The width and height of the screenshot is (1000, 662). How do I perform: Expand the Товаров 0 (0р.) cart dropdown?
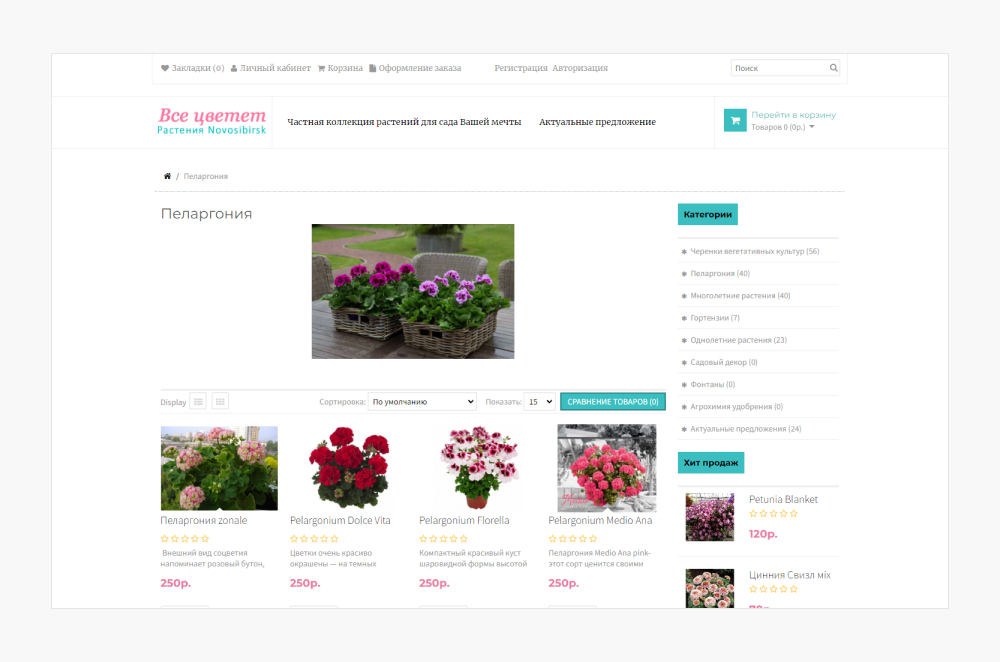783,127
